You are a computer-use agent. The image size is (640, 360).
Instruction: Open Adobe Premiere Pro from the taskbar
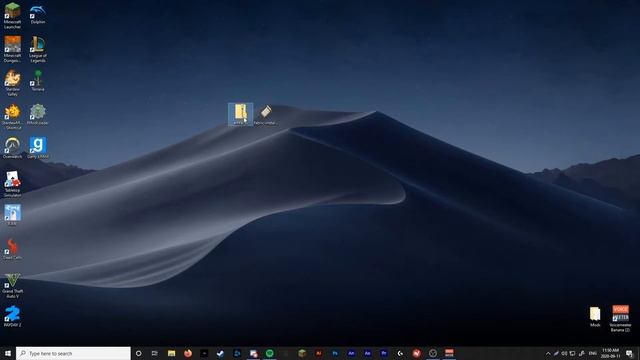(x=384, y=353)
